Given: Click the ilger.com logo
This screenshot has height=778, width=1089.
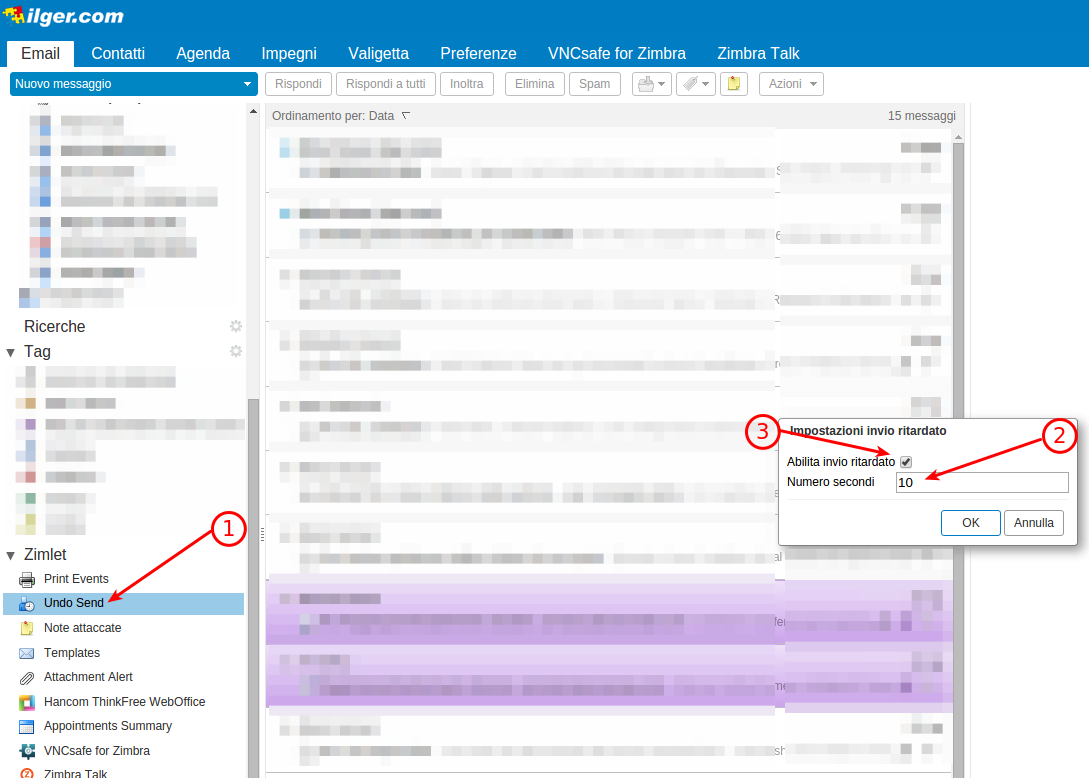Looking at the screenshot, I should tap(64, 17).
